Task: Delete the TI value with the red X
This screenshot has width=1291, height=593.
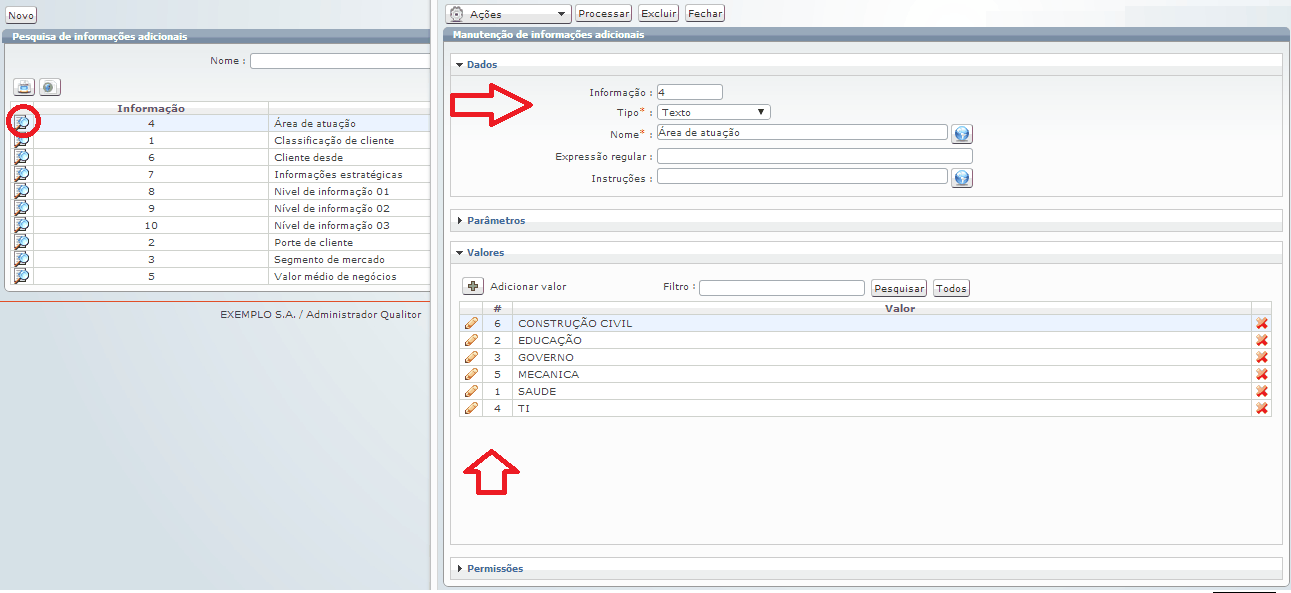Action: tap(1262, 408)
